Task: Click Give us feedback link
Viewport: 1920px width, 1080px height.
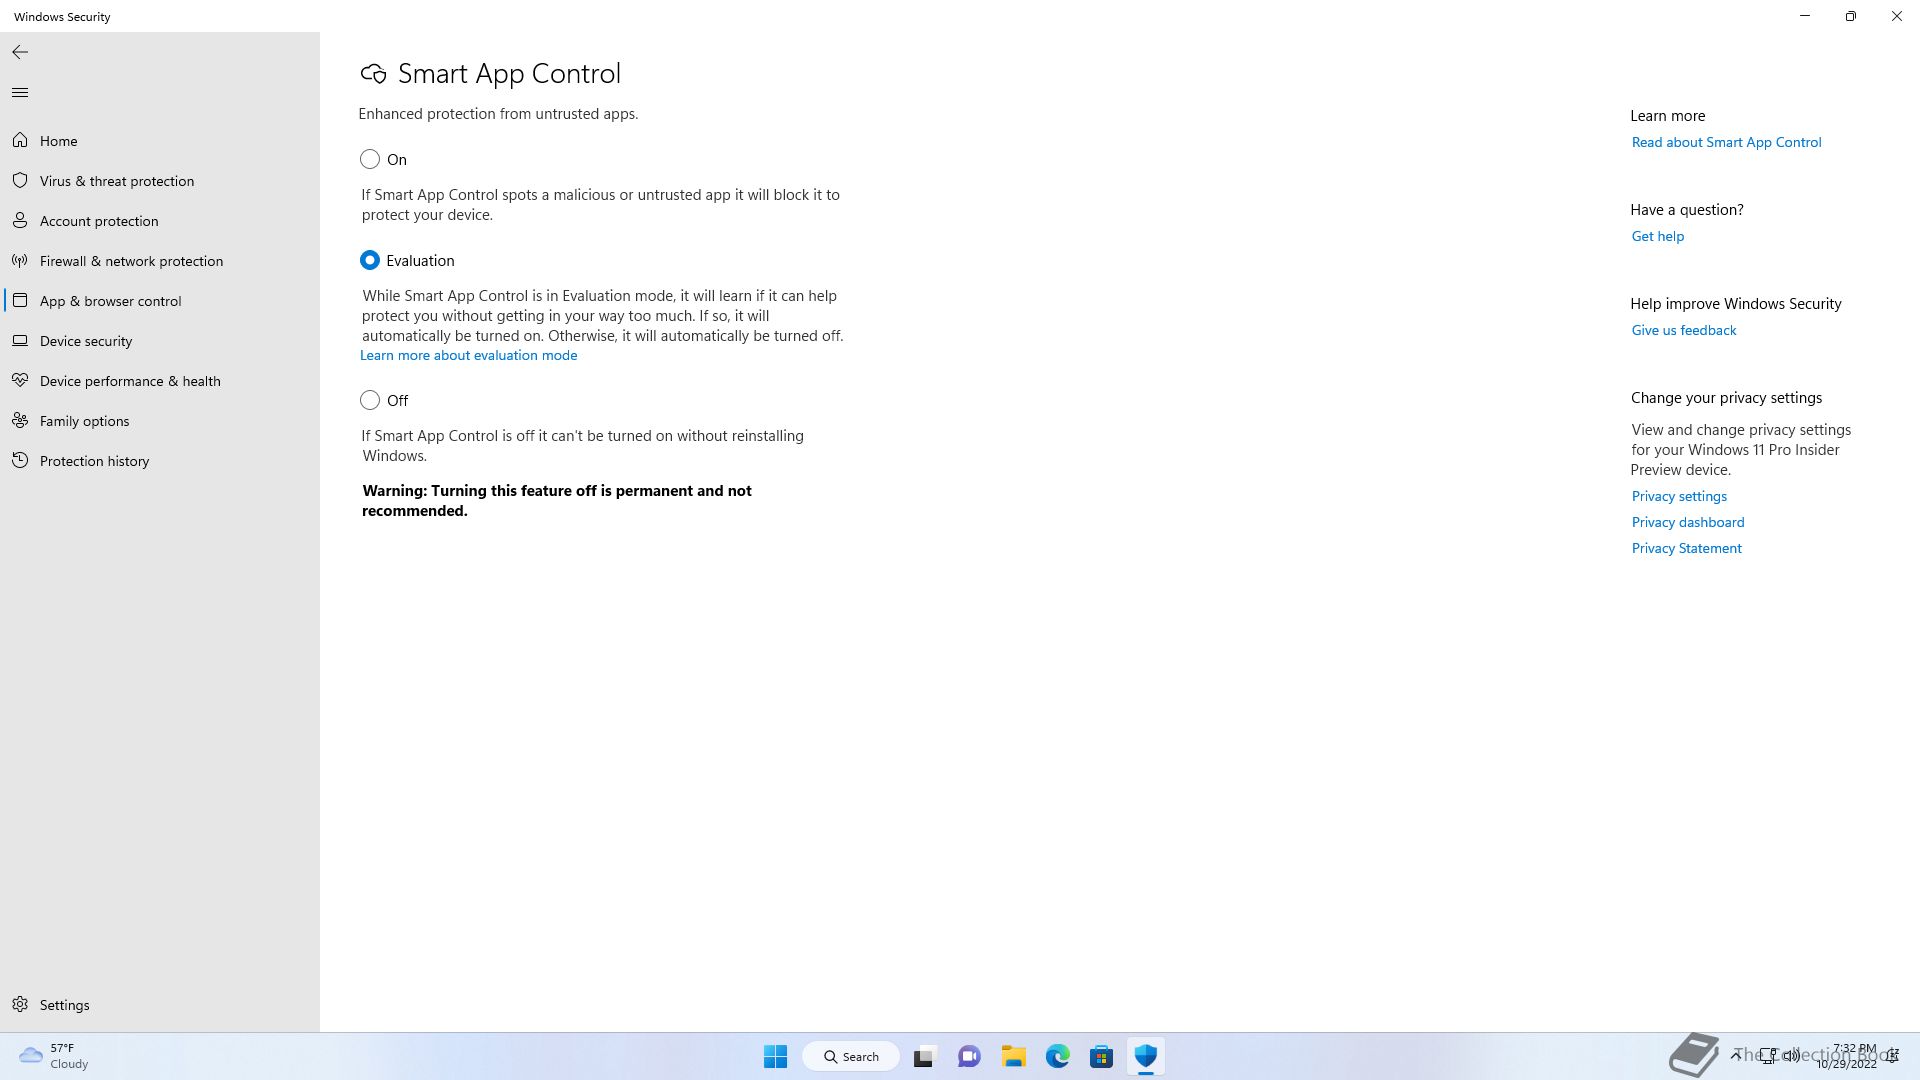Action: tap(1683, 330)
